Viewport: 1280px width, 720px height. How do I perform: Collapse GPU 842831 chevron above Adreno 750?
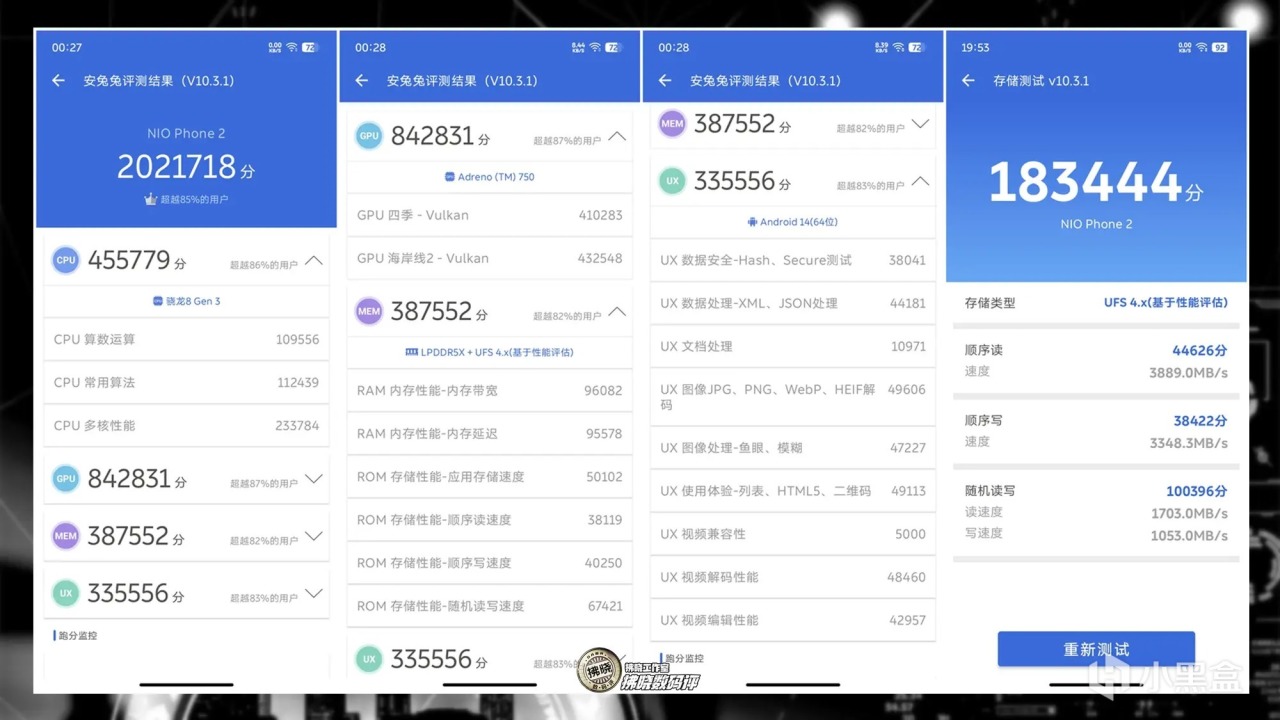pyautogui.click(x=617, y=136)
